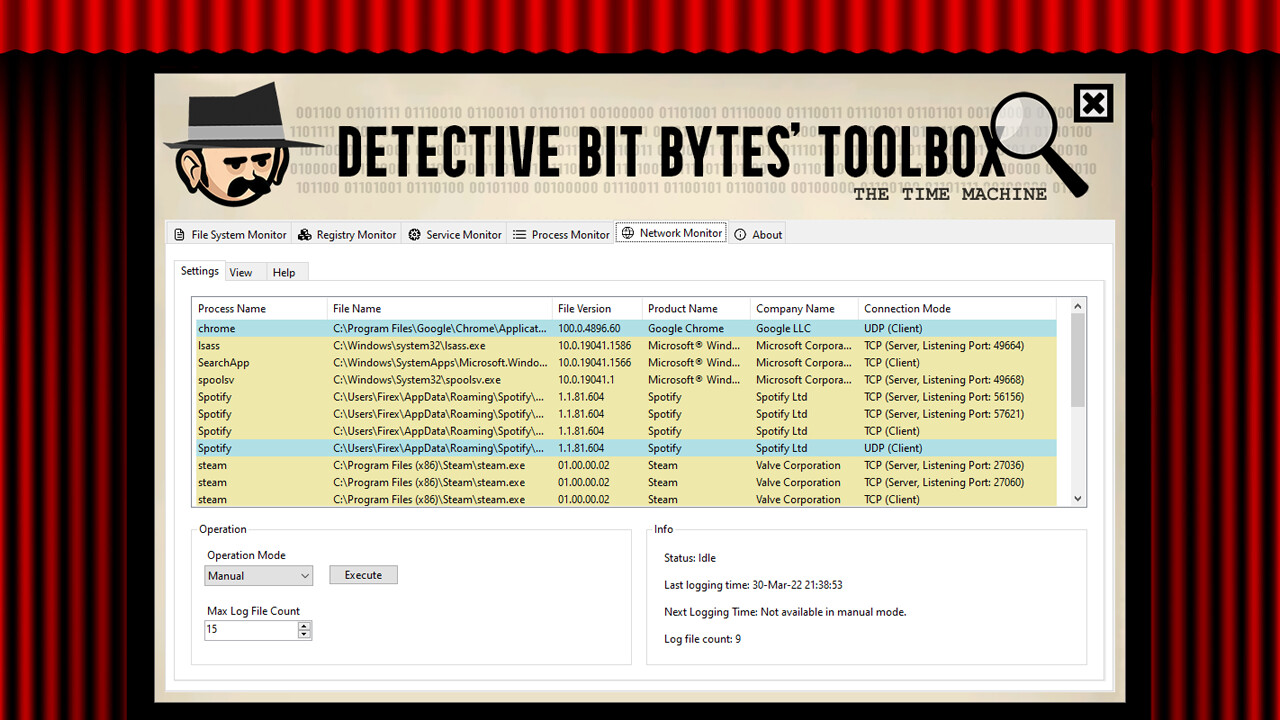Open Service Monitor via its gear icon

click(x=413, y=234)
